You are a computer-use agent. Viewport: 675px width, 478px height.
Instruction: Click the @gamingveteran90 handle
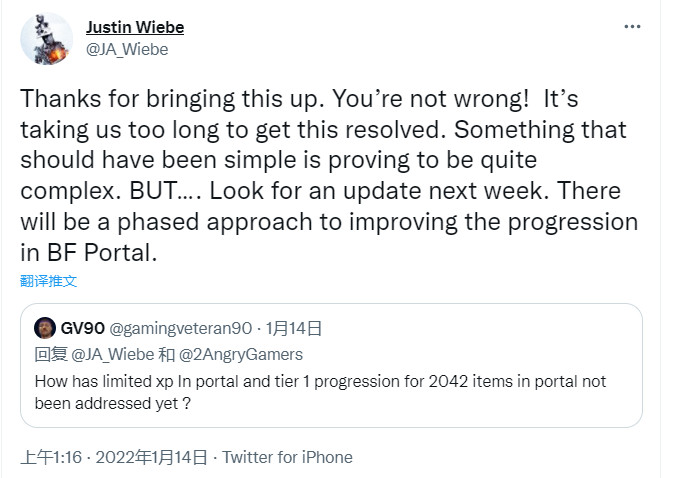[178, 328]
